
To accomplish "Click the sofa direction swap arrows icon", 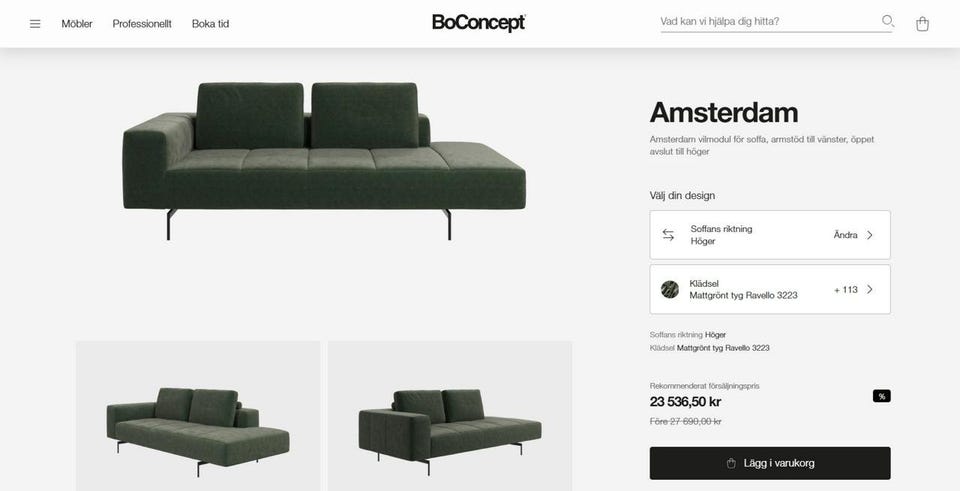I will coord(668,235).
